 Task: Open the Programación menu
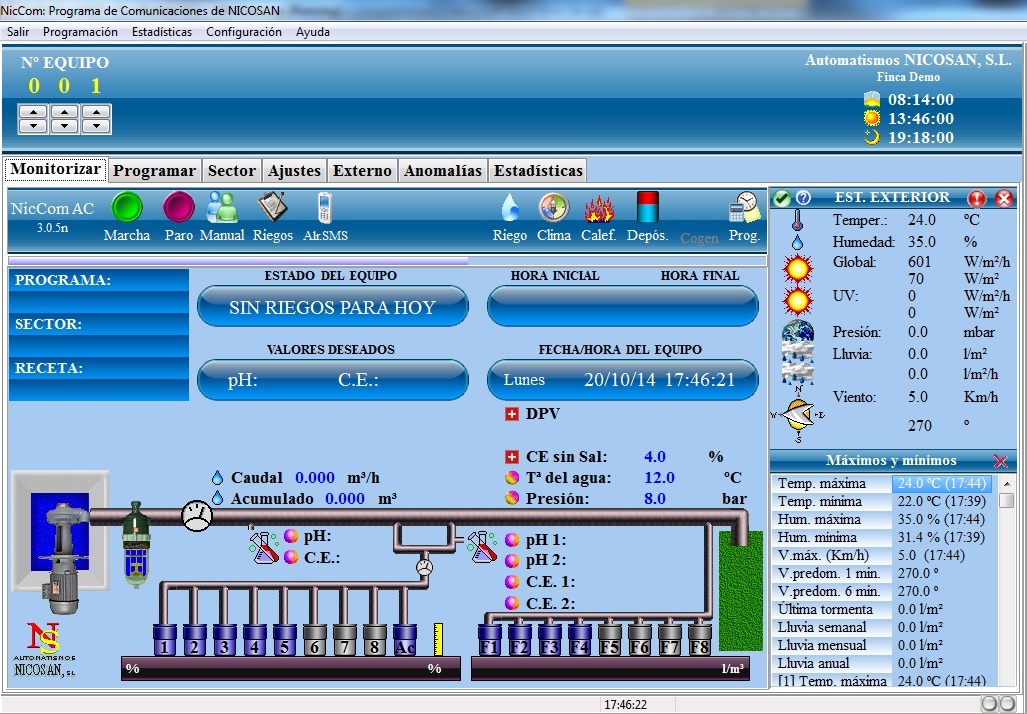click(81, 32)
